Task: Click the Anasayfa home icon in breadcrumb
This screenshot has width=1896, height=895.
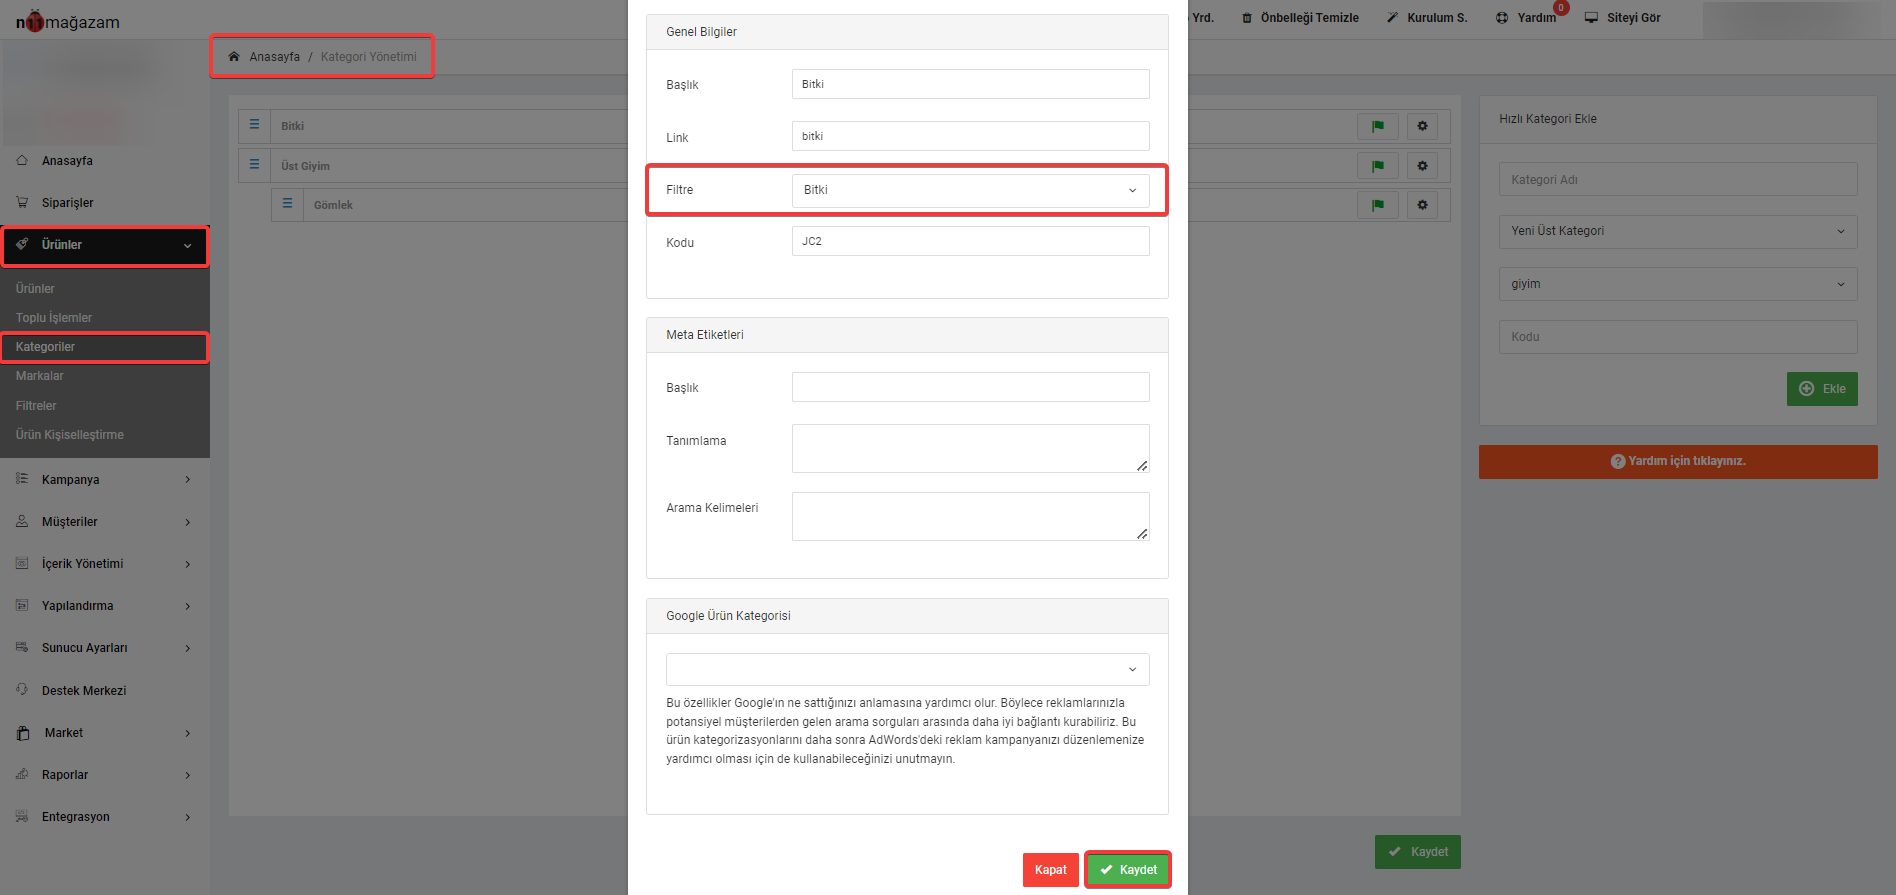Action: point(234,57)
